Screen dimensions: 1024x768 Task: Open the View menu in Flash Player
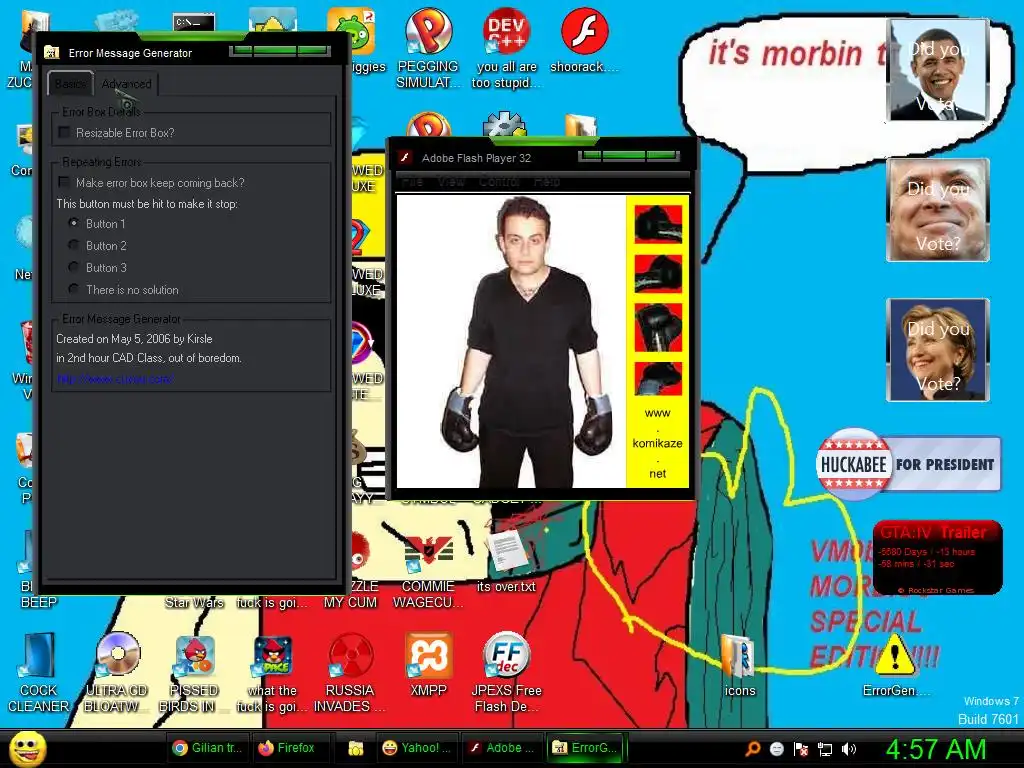click(x=451, y=182)
